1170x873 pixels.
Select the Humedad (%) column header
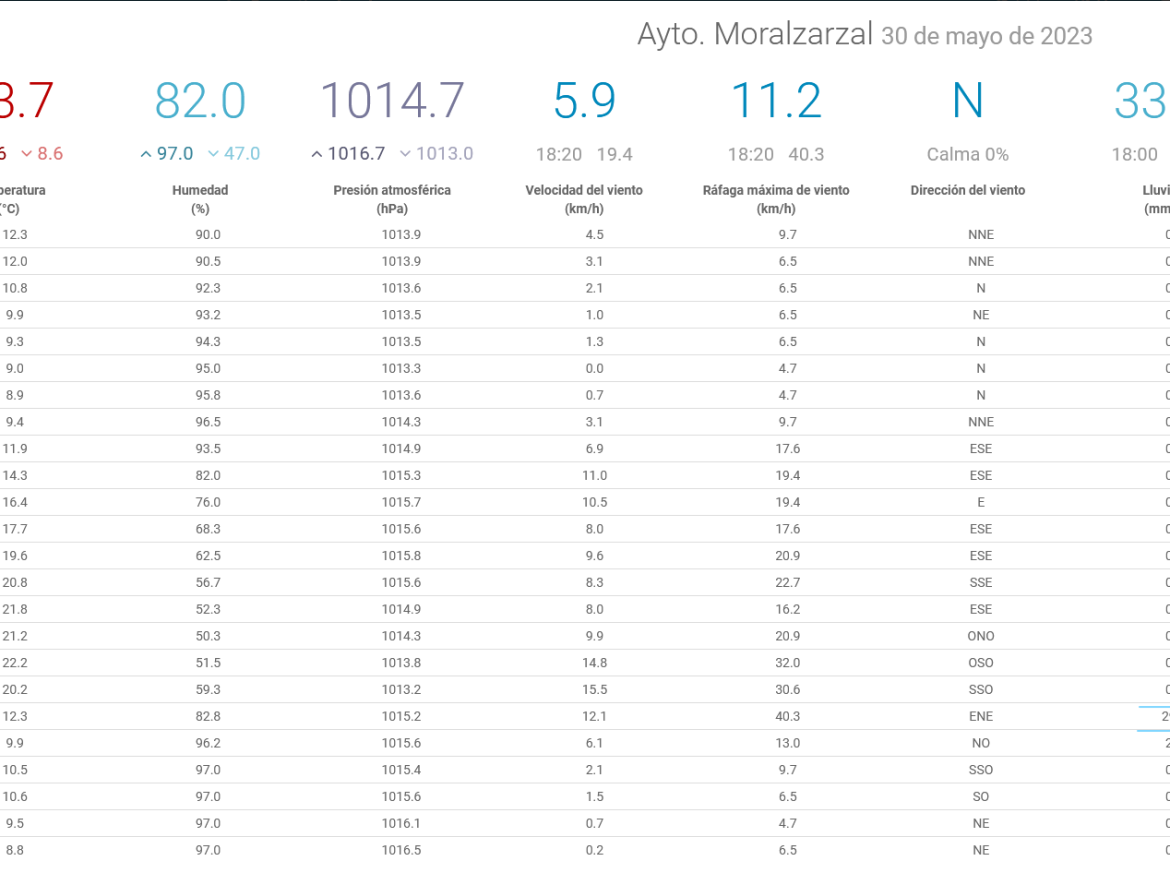coord(200,199)
